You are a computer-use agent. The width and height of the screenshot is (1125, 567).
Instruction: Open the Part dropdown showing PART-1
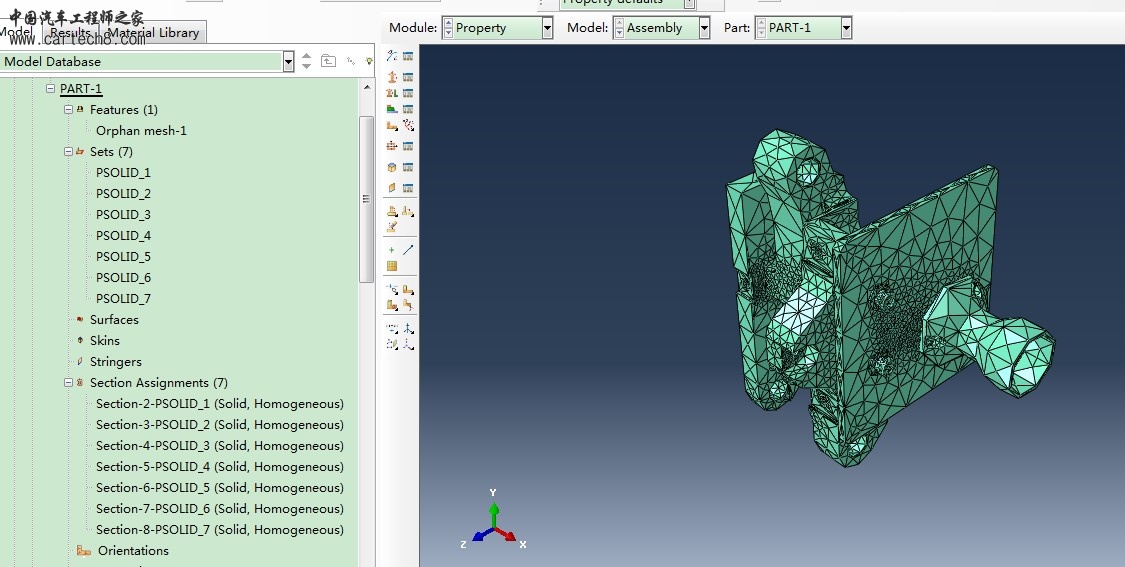pyautogui.click(x=846, y=28)
